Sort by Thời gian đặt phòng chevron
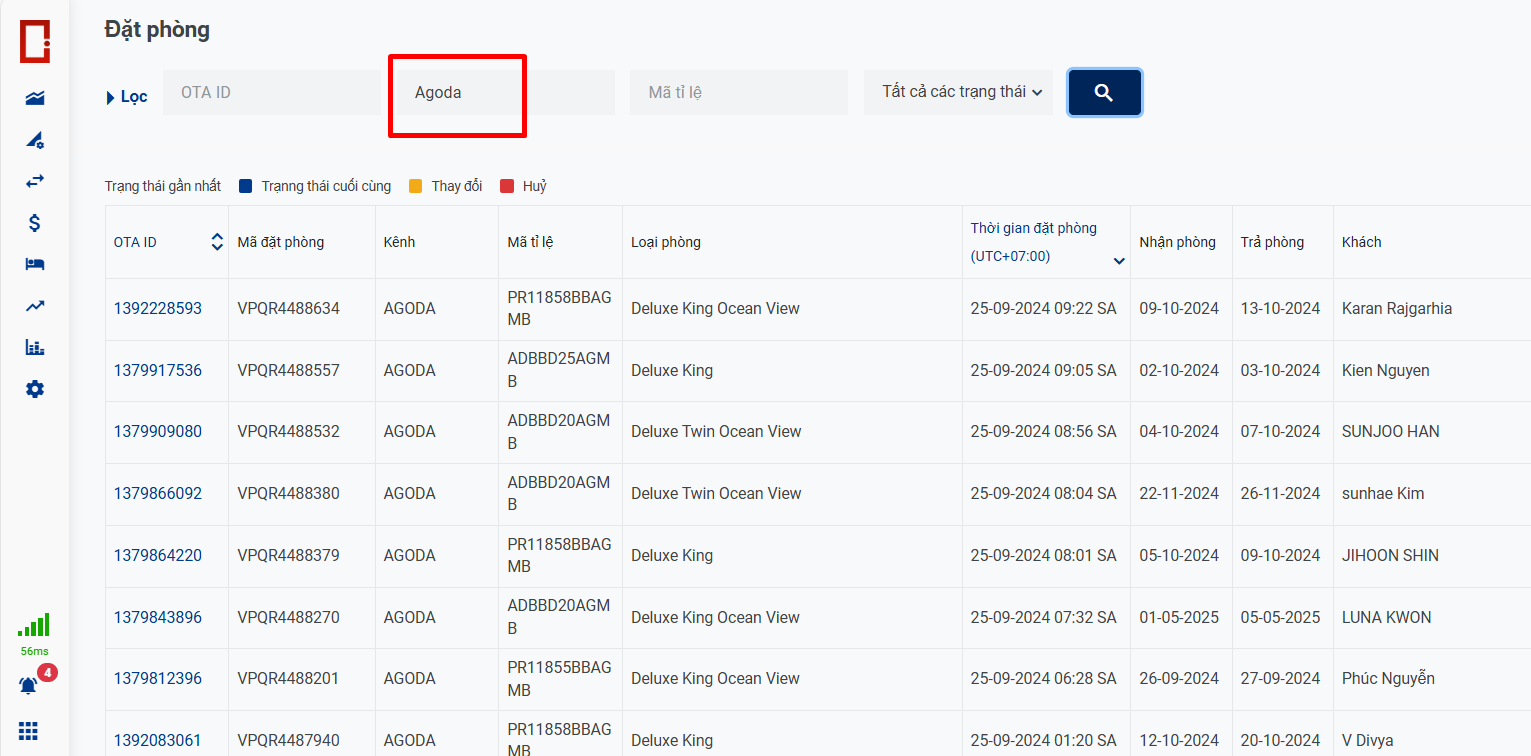The height and width of the screenshot is (756, 1531). (x=1119, y=261)
